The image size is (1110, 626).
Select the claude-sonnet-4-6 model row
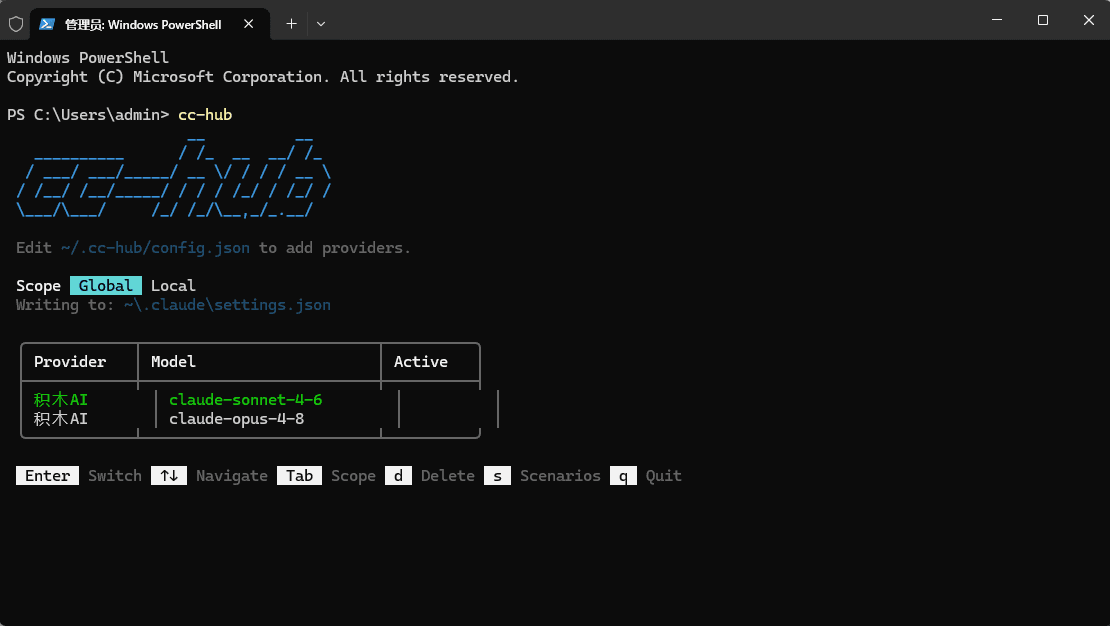click(246, 399)
